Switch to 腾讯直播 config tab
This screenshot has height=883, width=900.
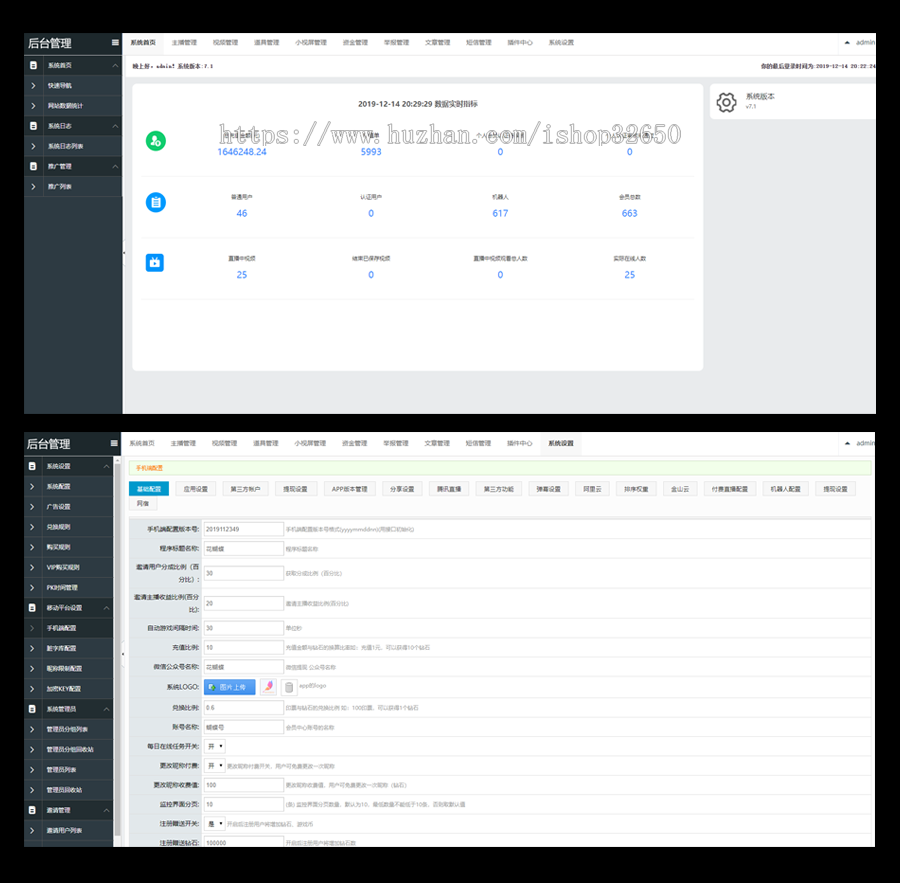coord(449,489)
